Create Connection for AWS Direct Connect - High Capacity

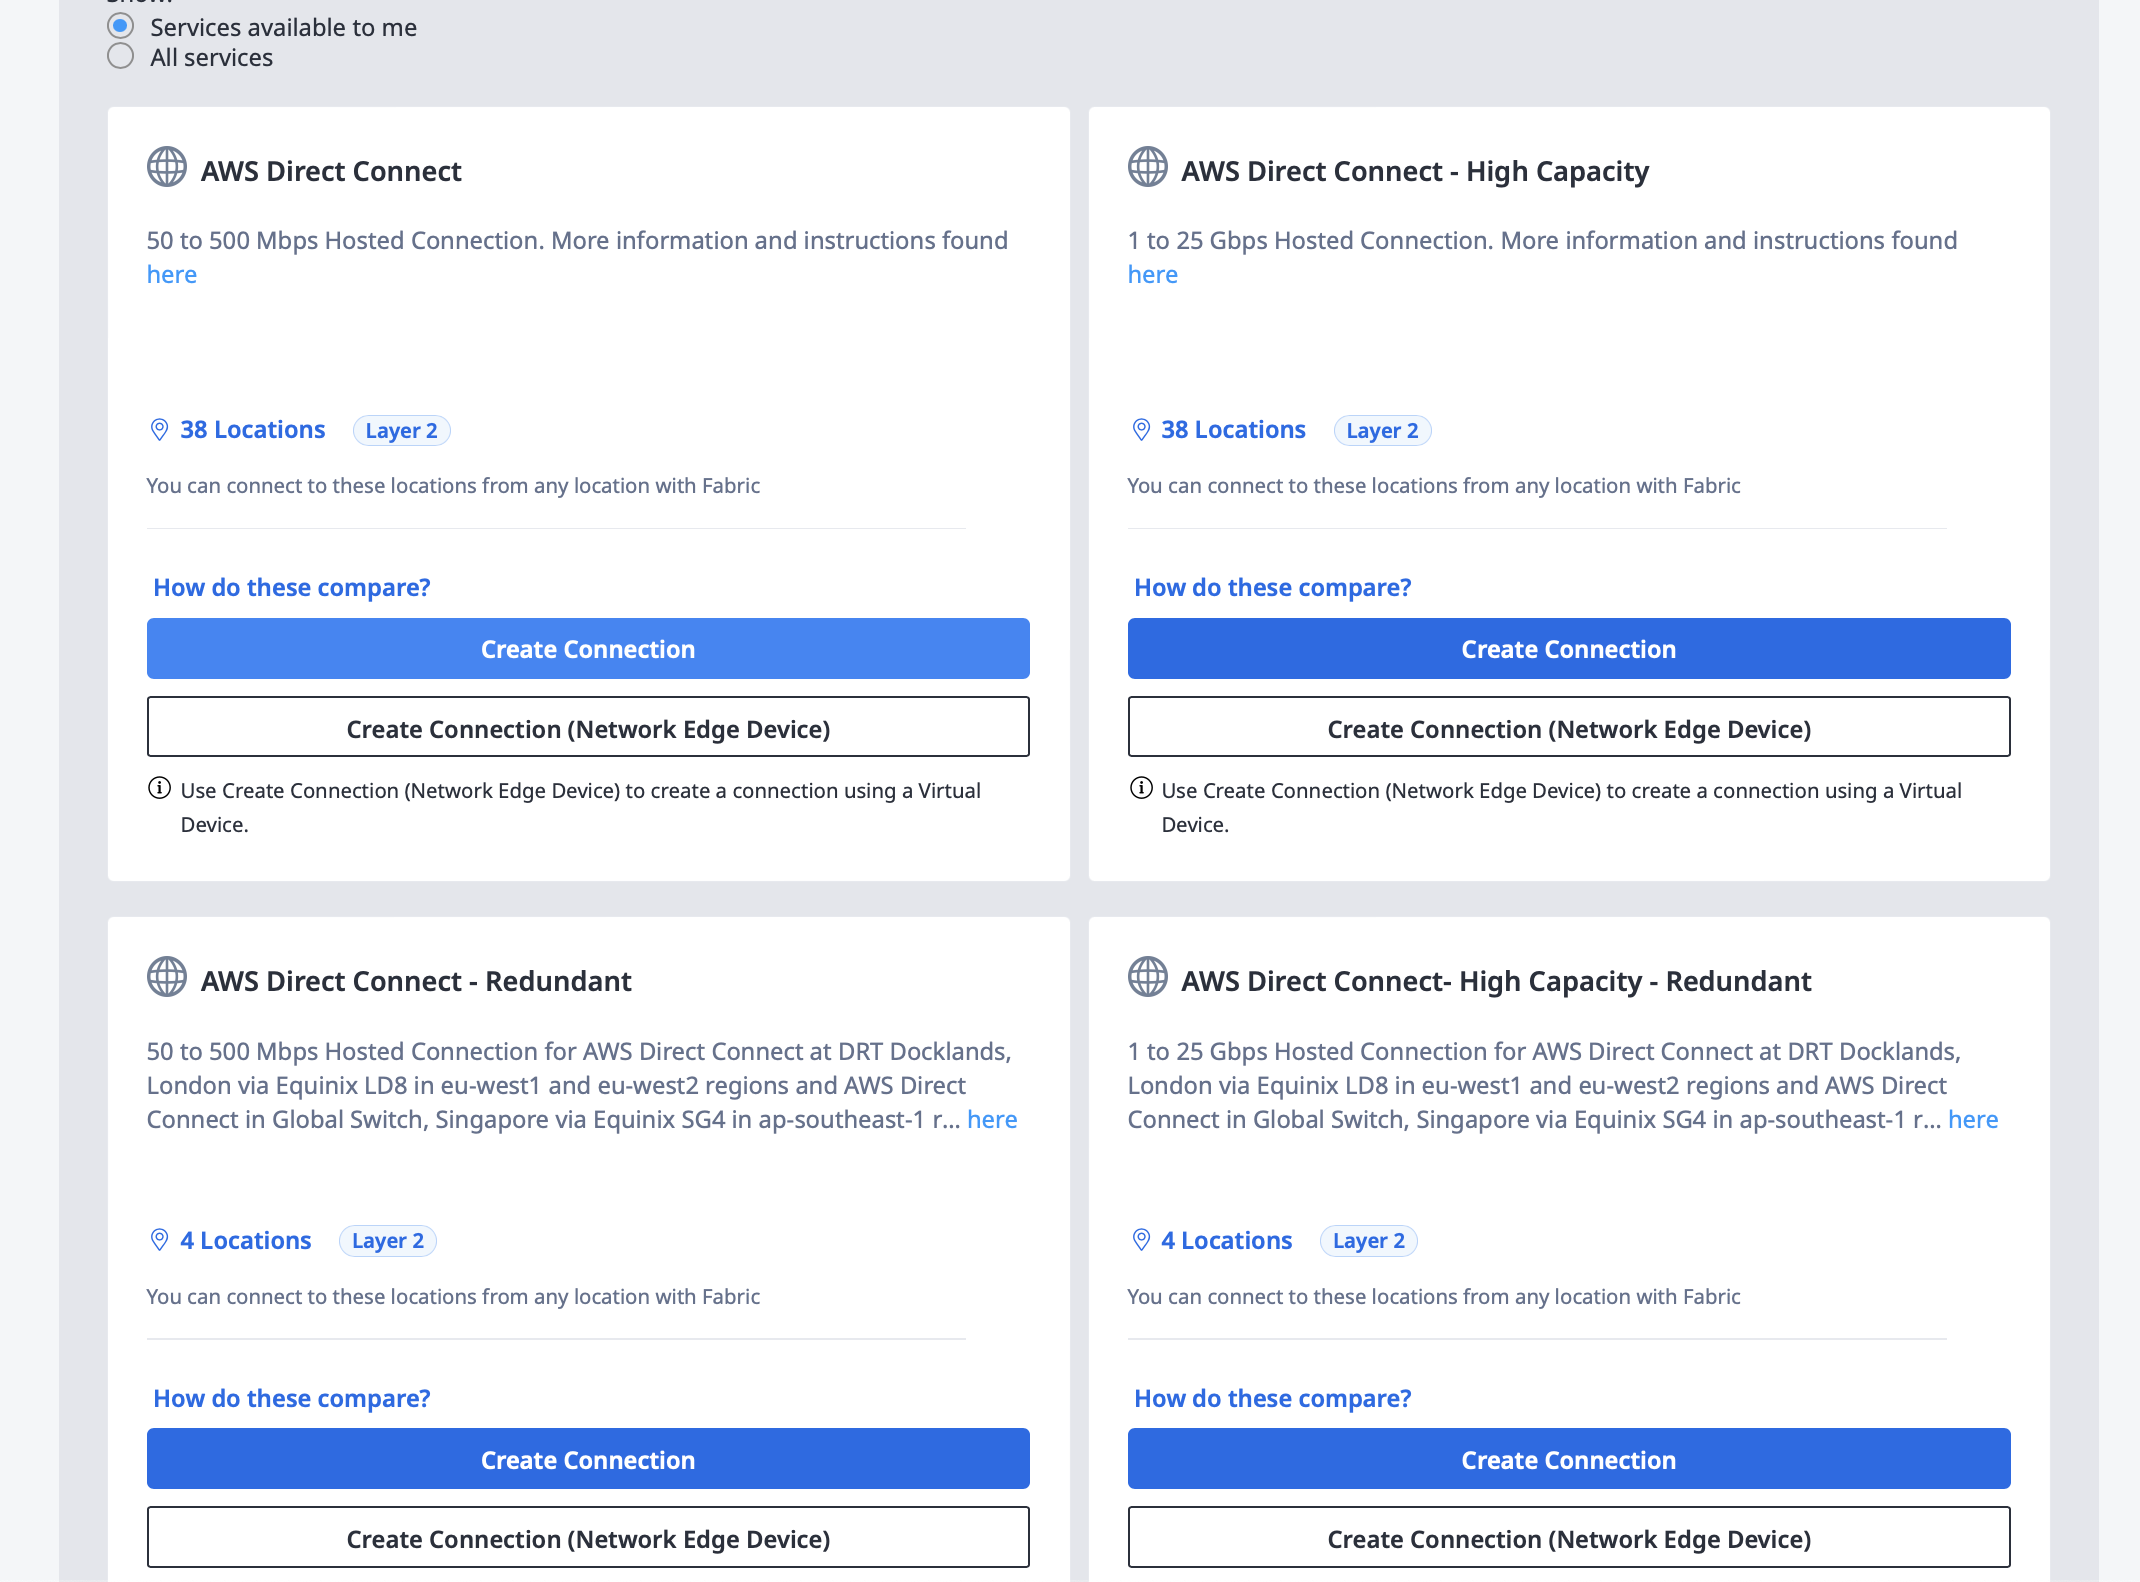(x=1569, y=649)
